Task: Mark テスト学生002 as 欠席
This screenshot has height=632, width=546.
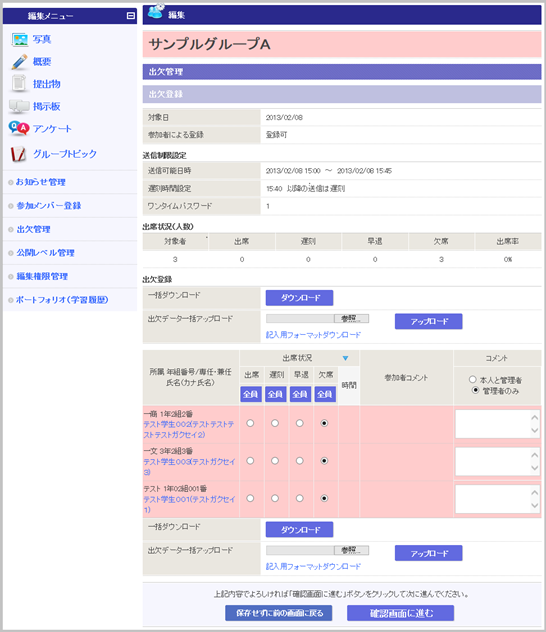Action: click(324, 423)
